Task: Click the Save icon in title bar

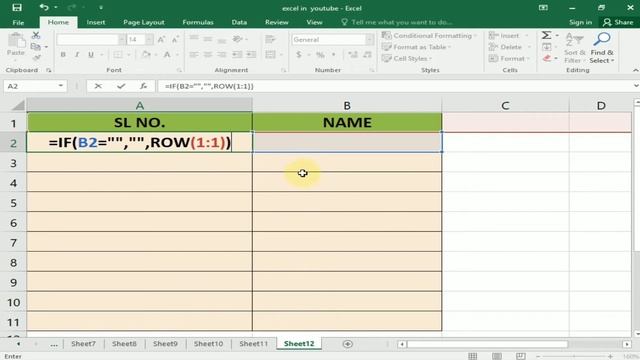Action: [x=17, y=7]
